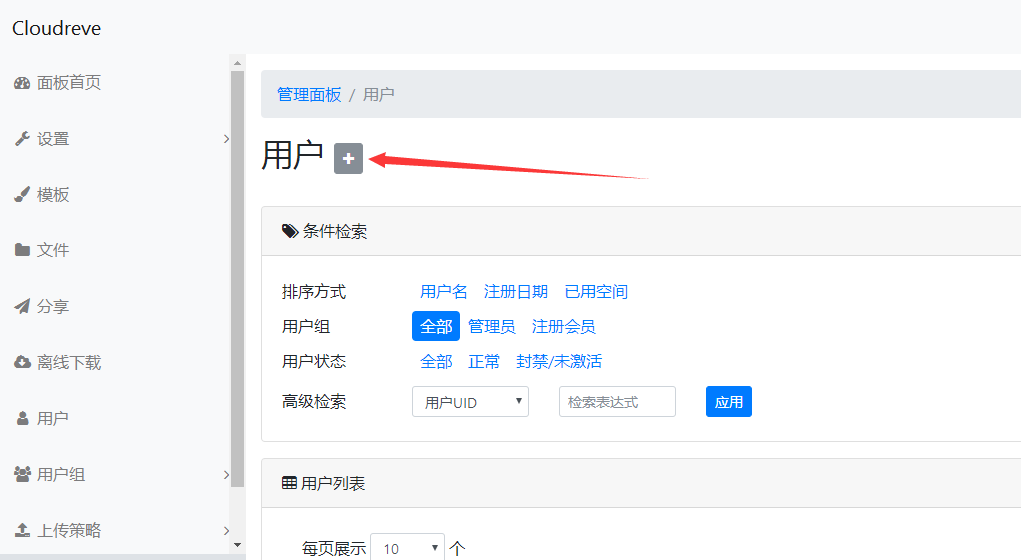The width and height of the screenshot is (1021, 560).
Task: Filter user status by 封禁/未激活
Action: pyautogui.click(x=559, y=361)
